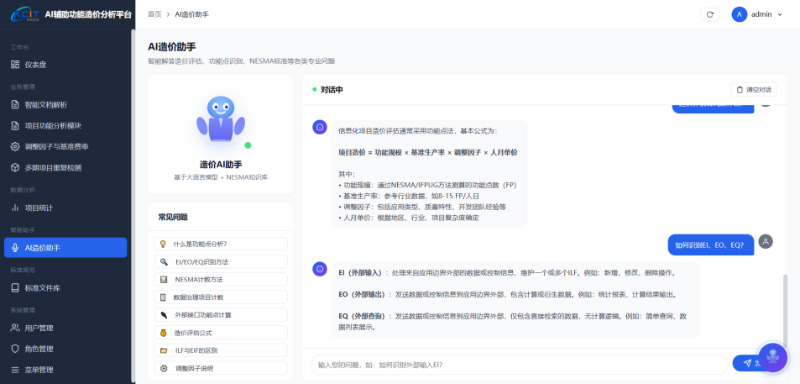This screenshot has width=800, height=384.
Task: Click the bullet line starting with 基准生产率
Action: [408, 196]
